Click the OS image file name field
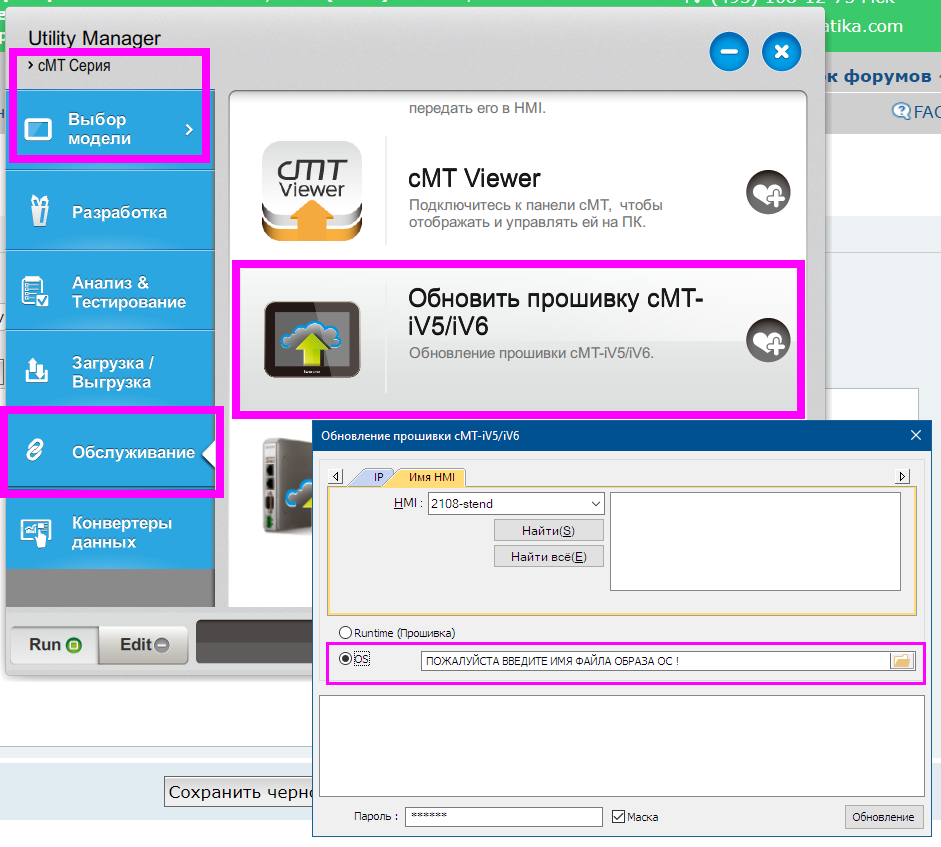 coord(655,661)
